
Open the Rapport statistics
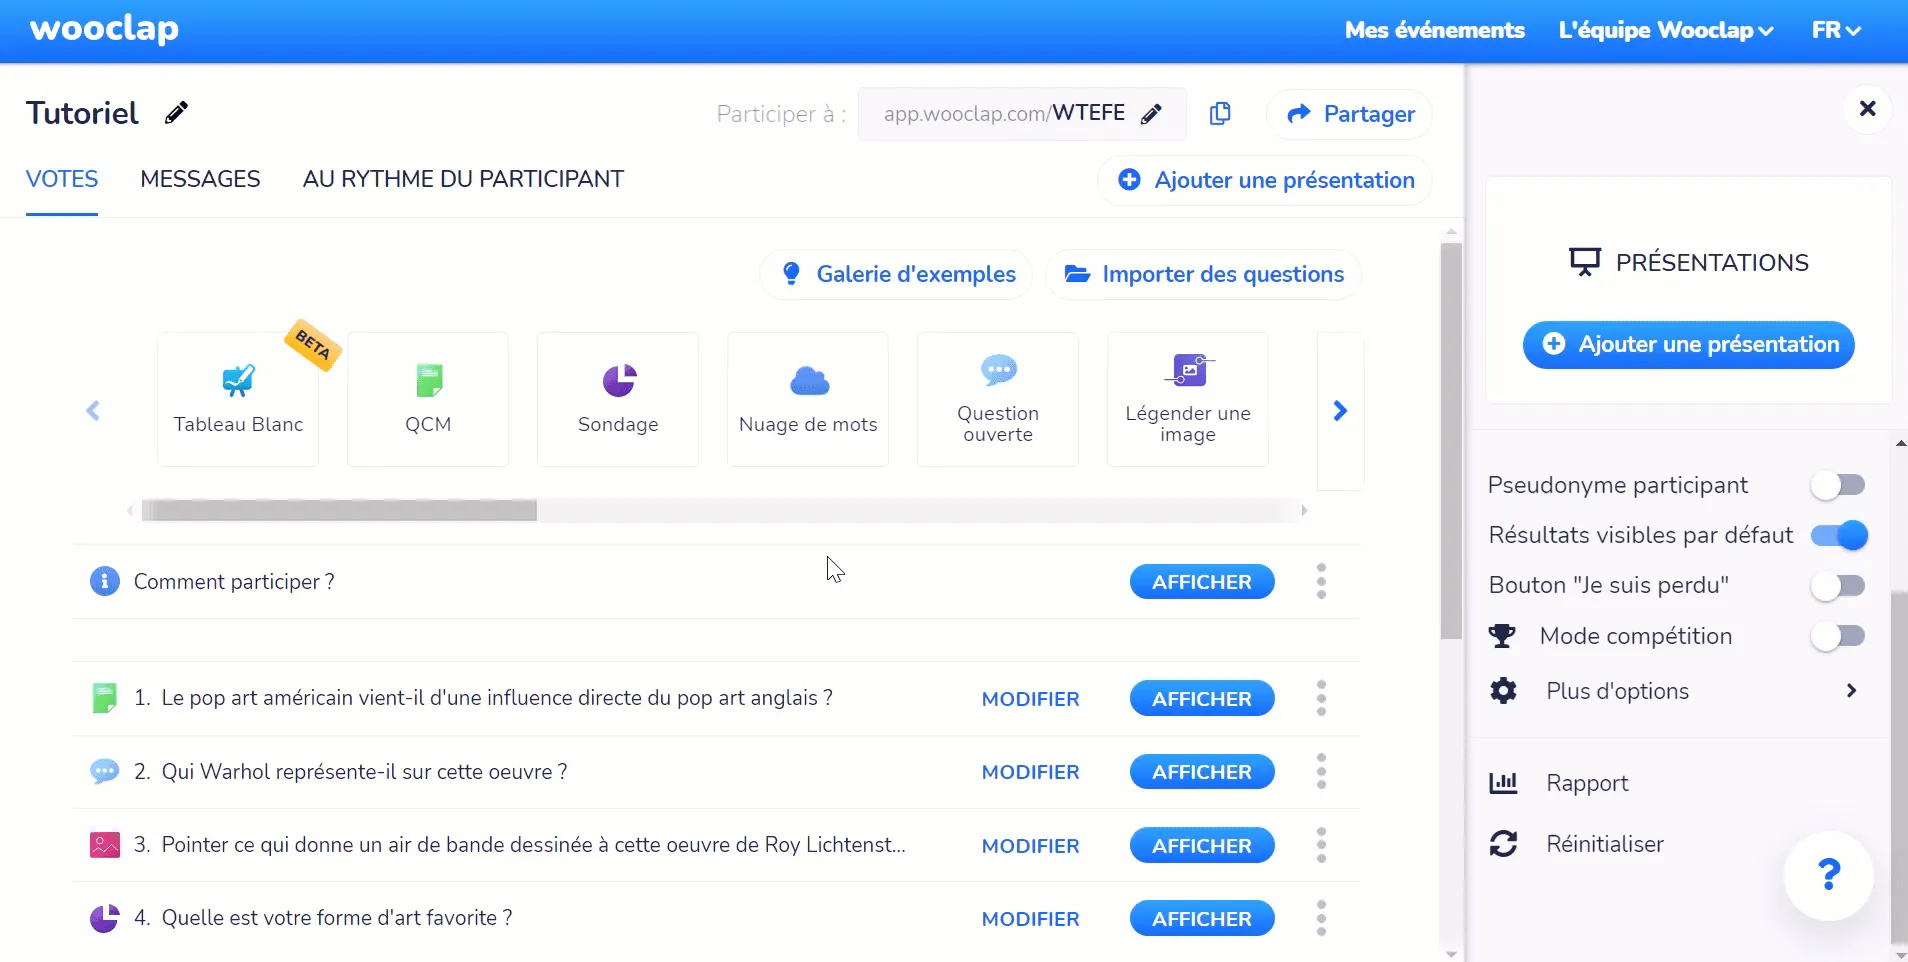(x=1586, y=783)
